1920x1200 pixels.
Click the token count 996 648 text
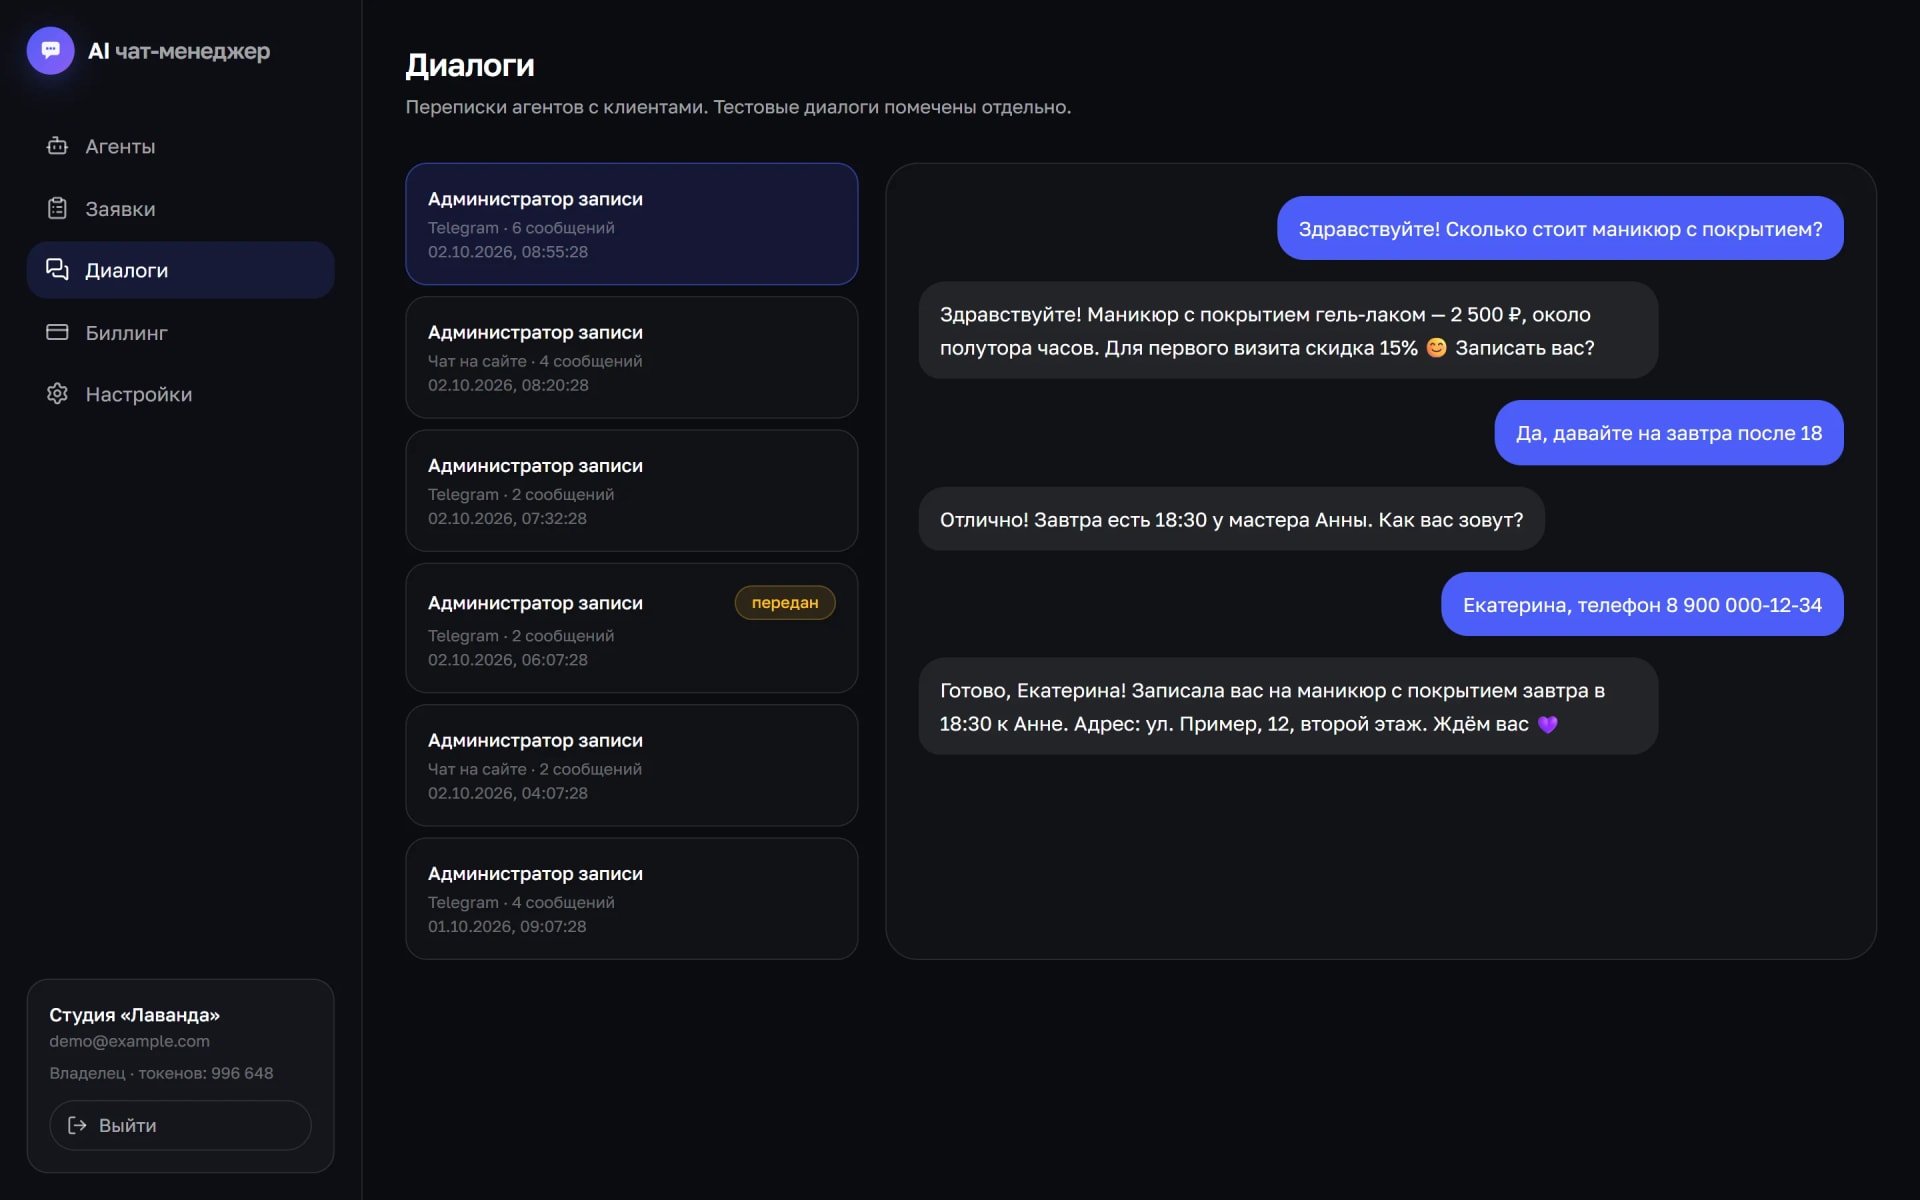(x=242, y=1073)
